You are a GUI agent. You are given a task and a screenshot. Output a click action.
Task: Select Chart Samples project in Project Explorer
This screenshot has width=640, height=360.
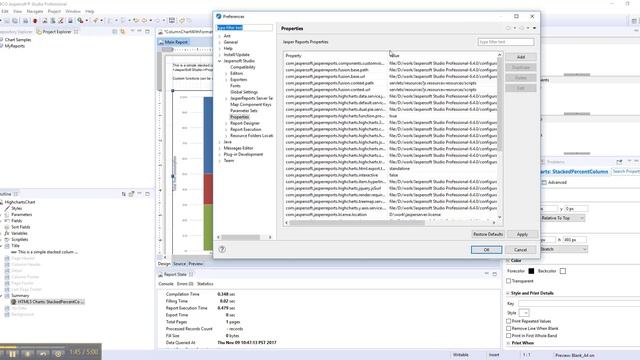point(18,40)
